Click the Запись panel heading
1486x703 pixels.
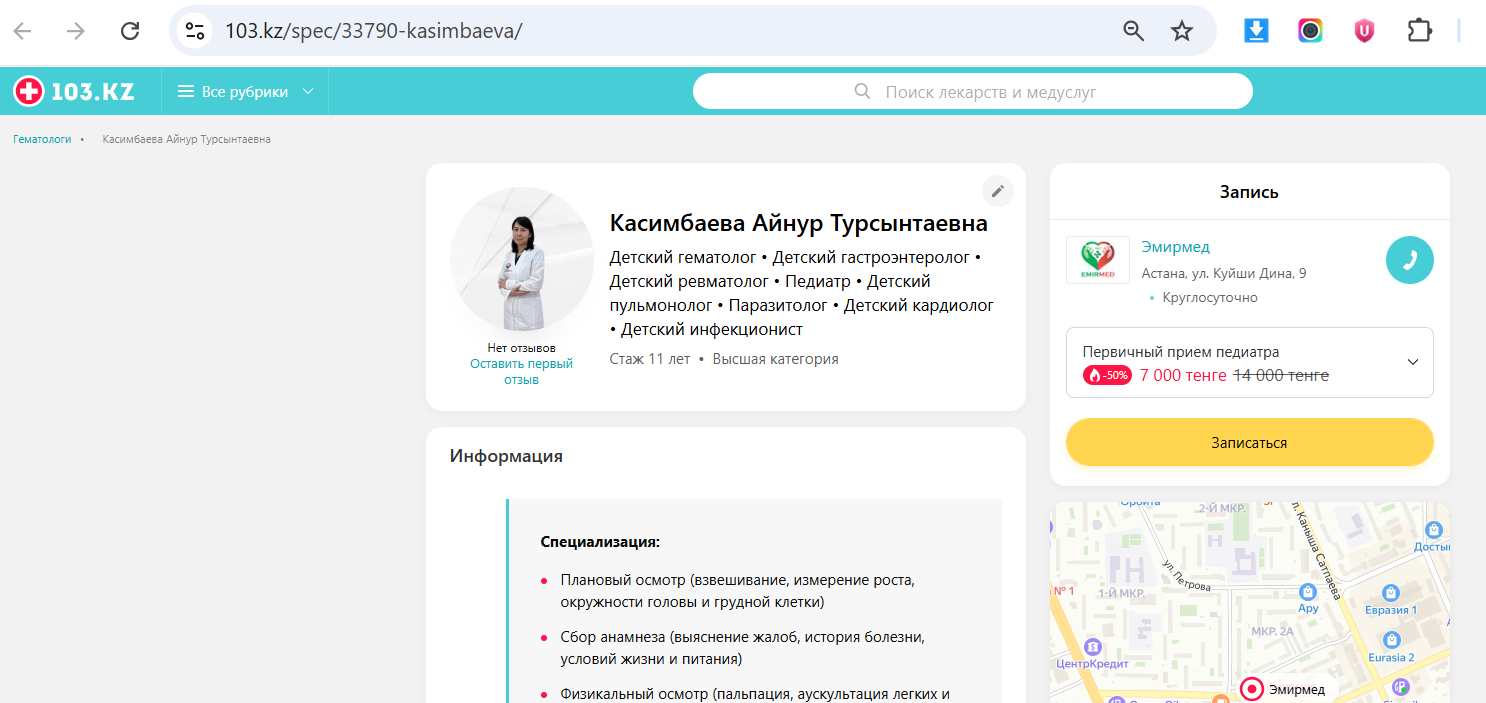pos(1249,192)
